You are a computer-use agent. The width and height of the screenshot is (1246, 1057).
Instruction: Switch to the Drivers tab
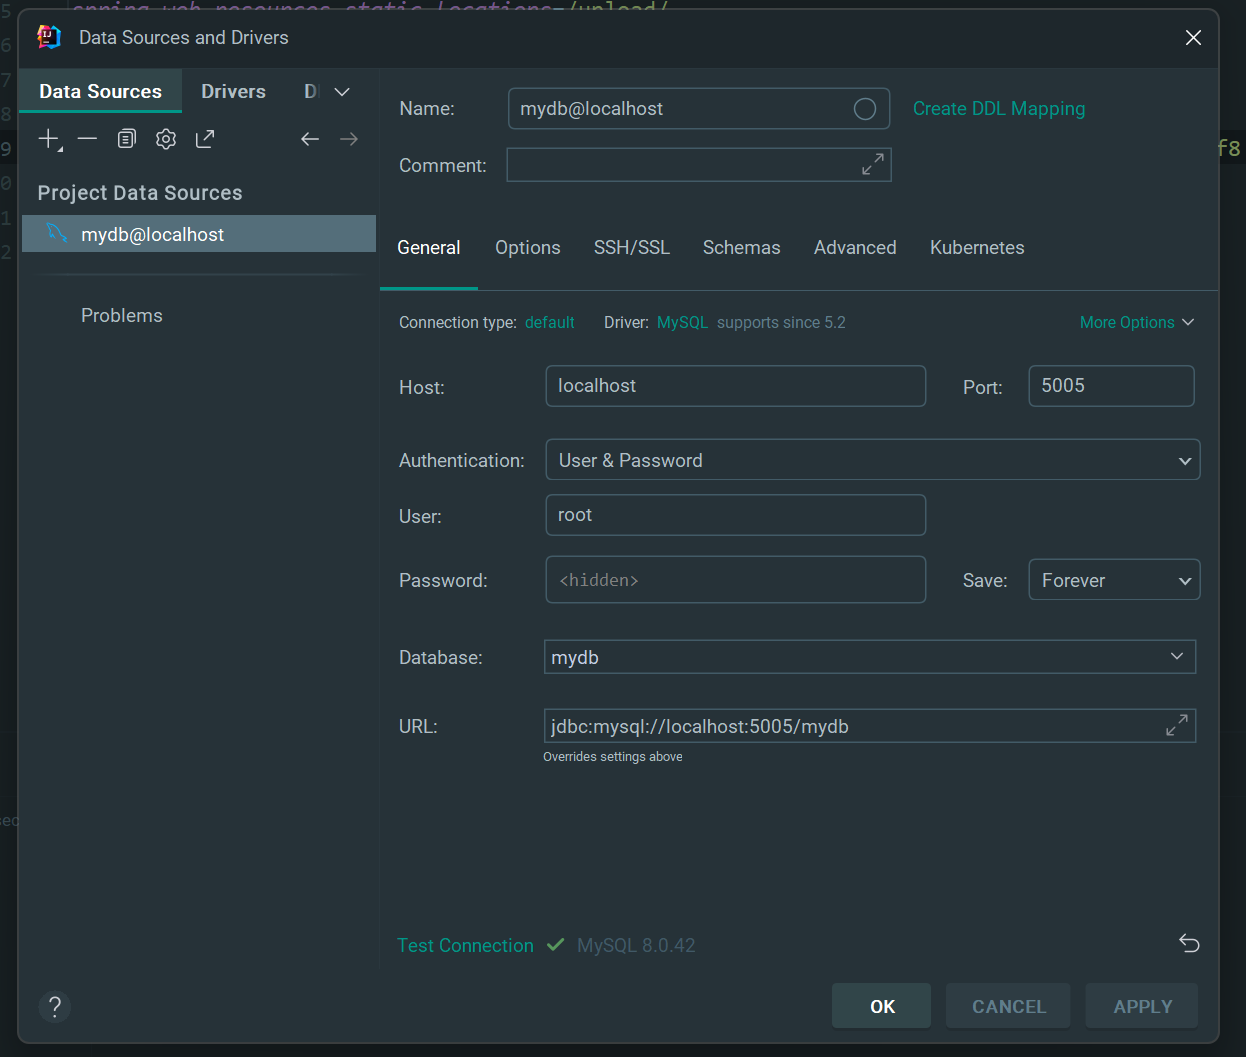(x=233, y=91)
